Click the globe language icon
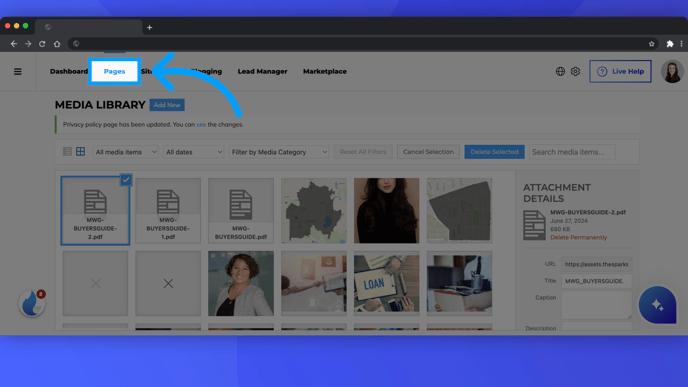The height and width of the screenshot is (387, 688). pos(560,71)
